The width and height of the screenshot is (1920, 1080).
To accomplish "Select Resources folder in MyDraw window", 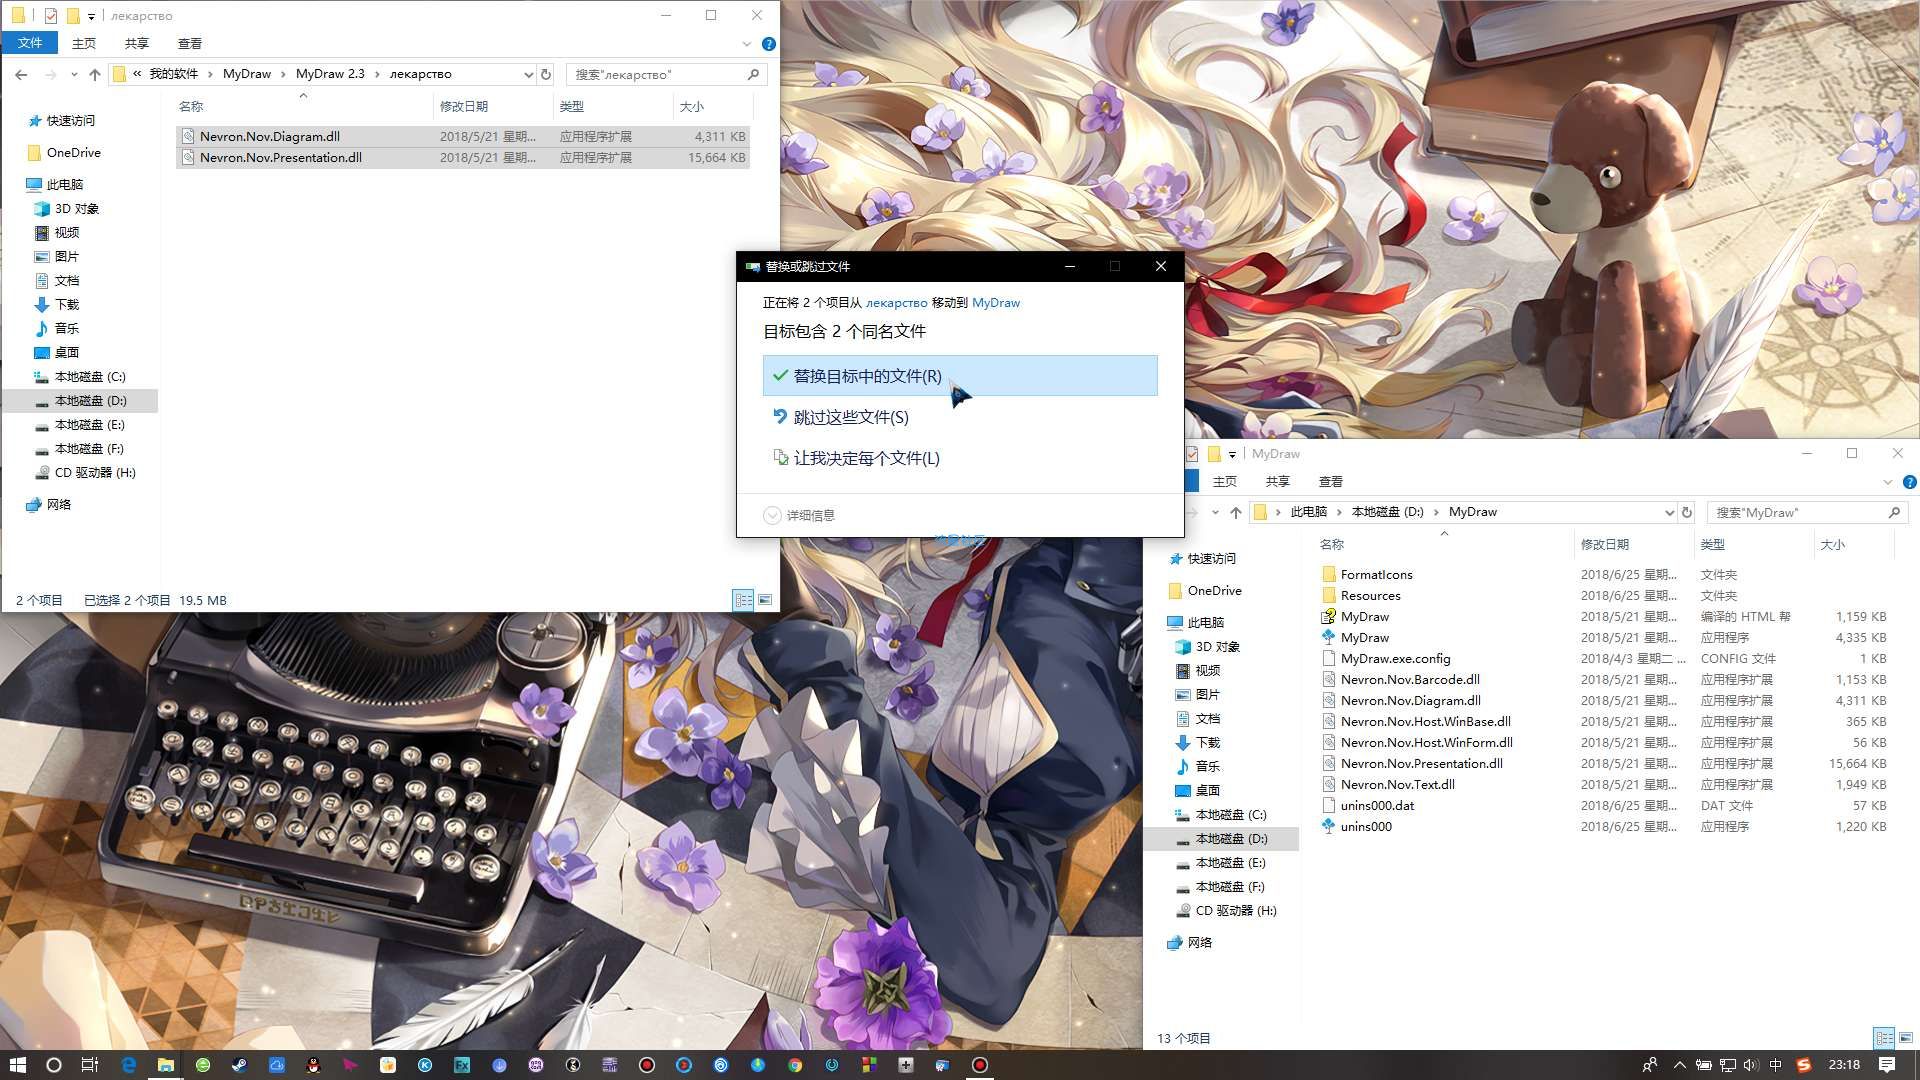I will point(1606,595).
